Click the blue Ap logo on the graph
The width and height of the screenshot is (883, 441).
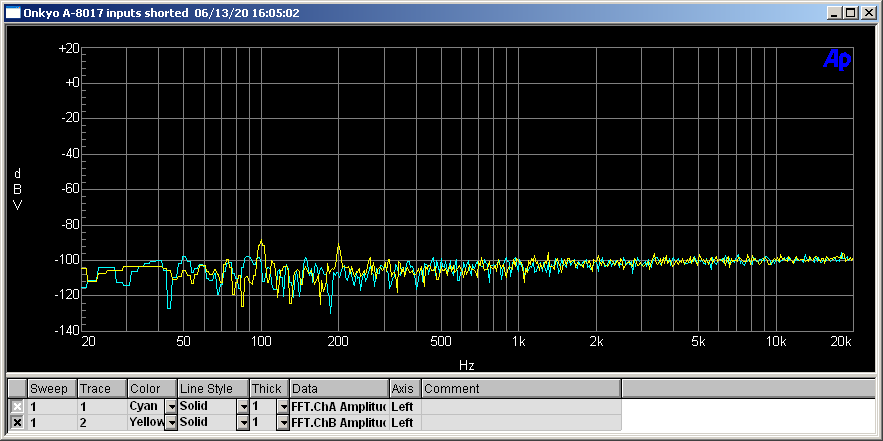(837, 59)
